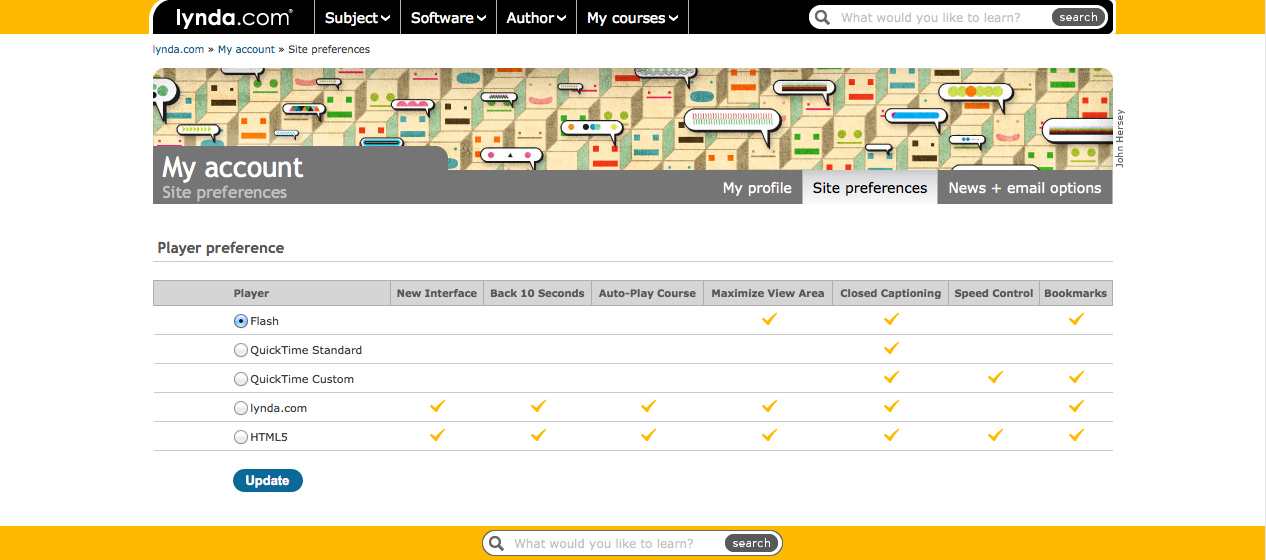Click HTML5 Speed Control checkmark icon

pyautogui.click(x=994, y=436)
